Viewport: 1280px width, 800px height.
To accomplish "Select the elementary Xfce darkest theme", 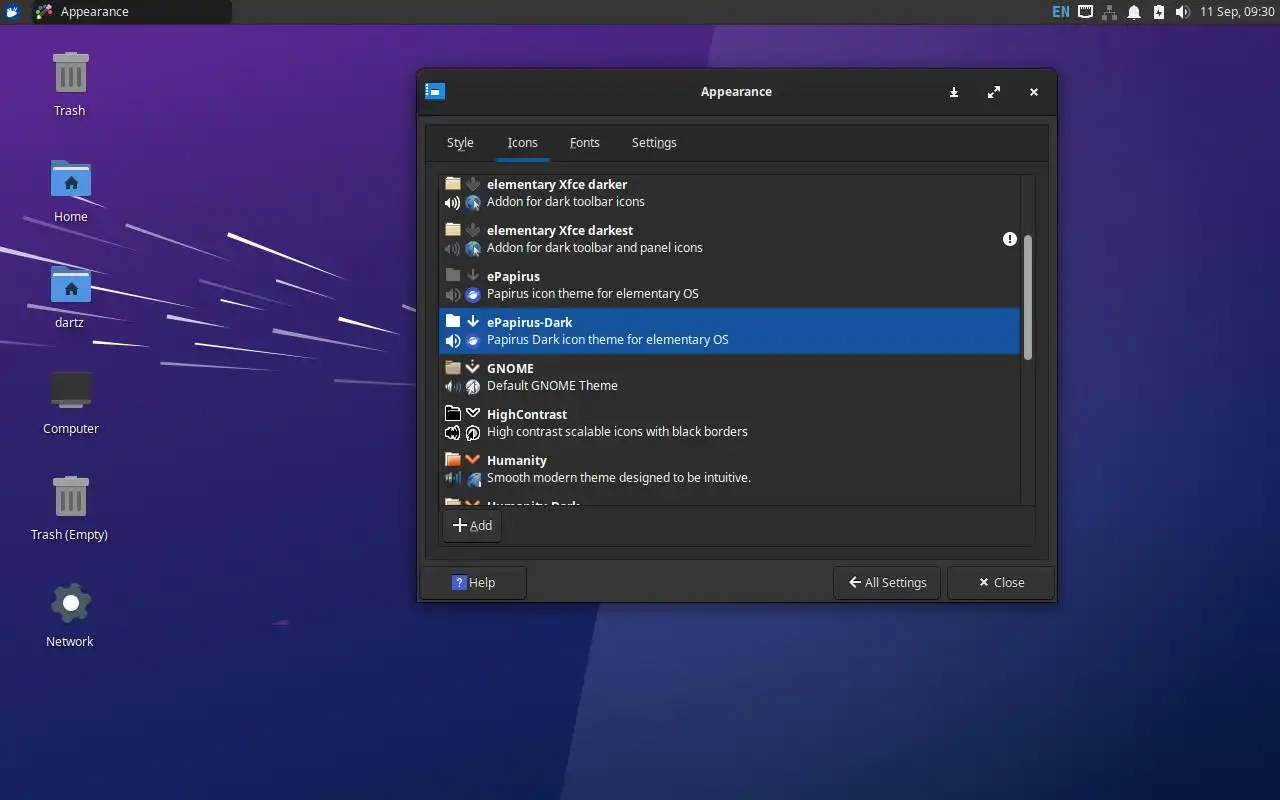I will [730, 239].
